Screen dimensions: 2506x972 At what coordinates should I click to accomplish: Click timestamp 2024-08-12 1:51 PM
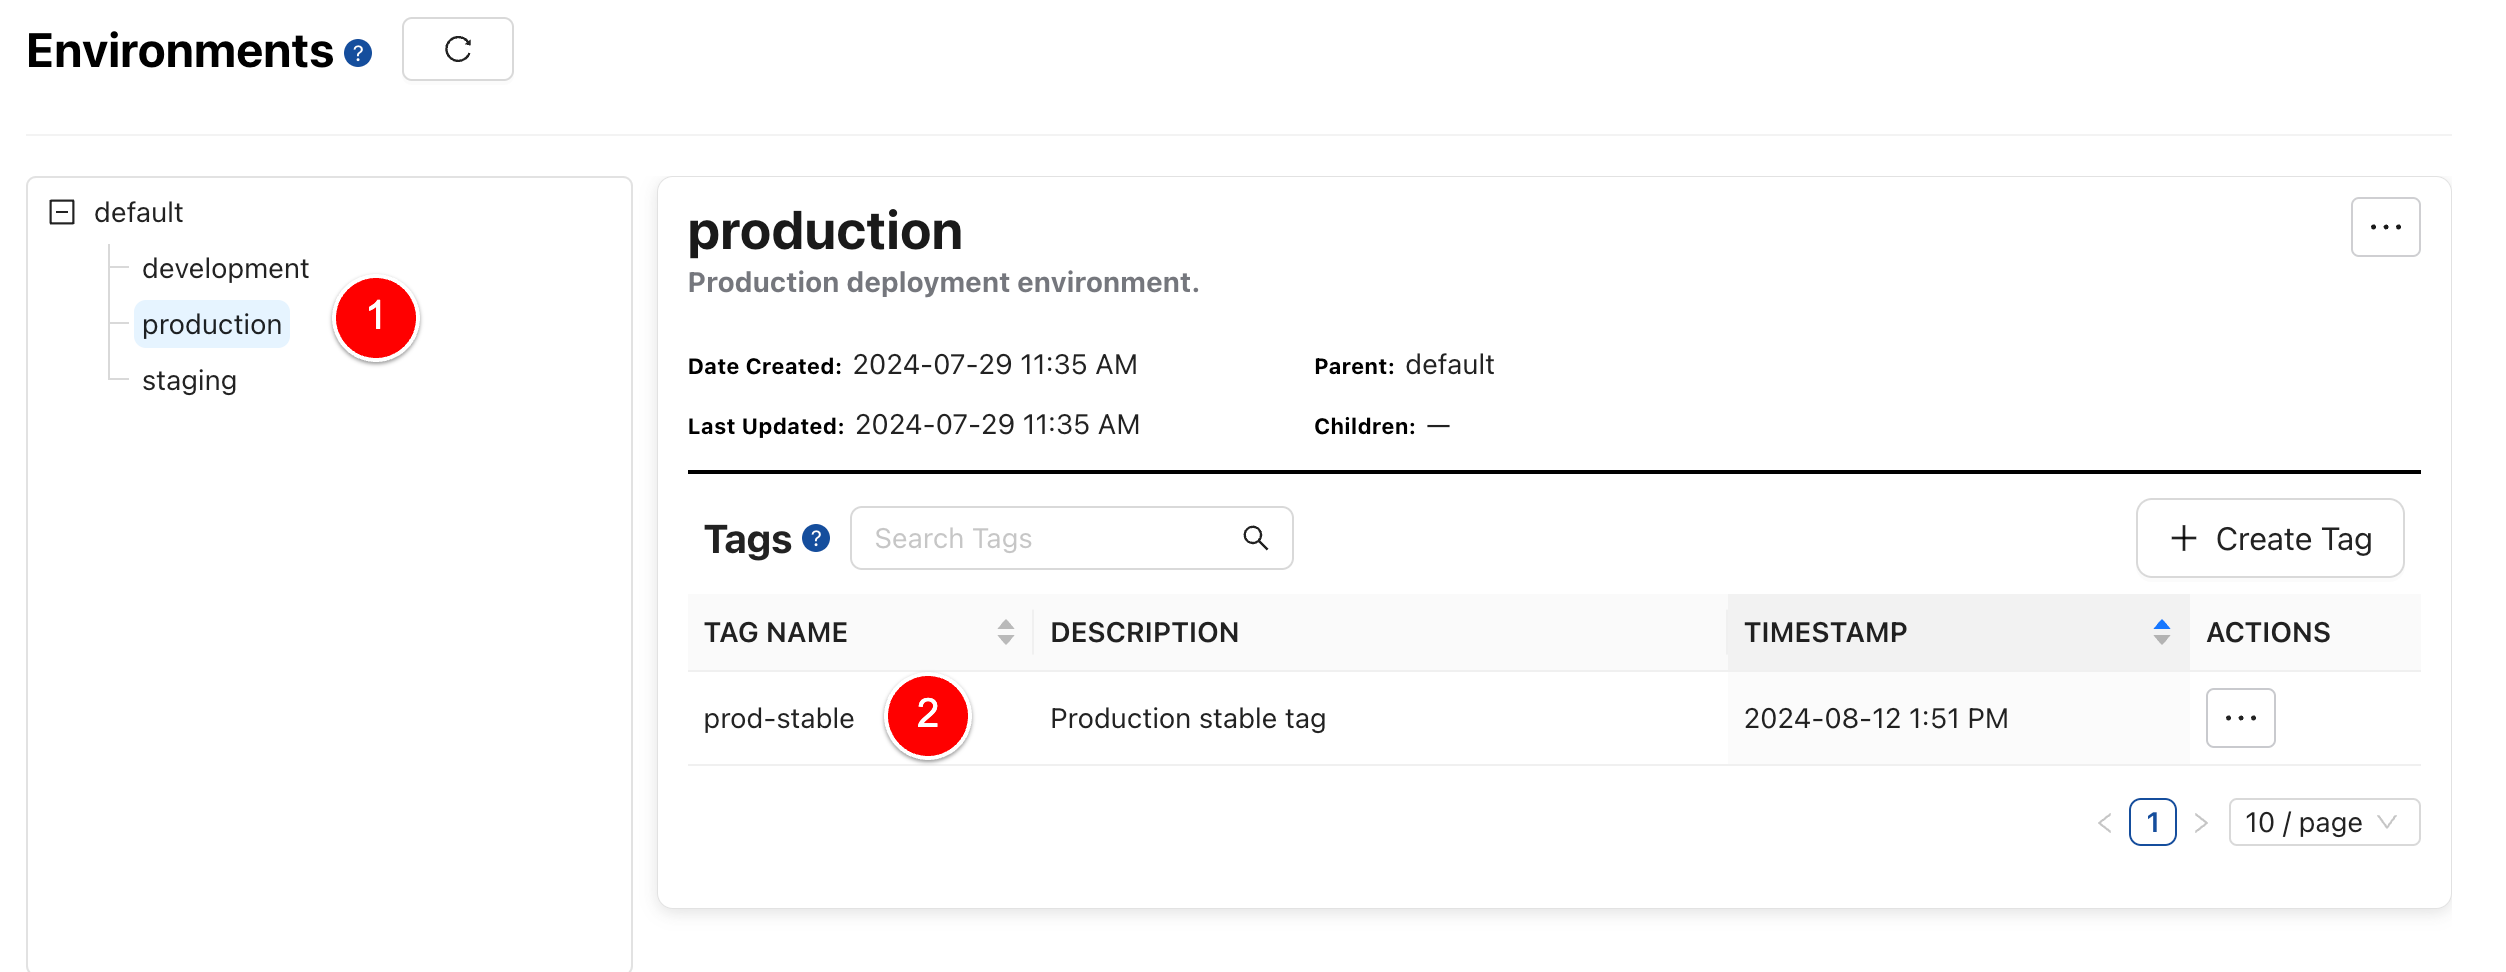tap(1876, 718)
